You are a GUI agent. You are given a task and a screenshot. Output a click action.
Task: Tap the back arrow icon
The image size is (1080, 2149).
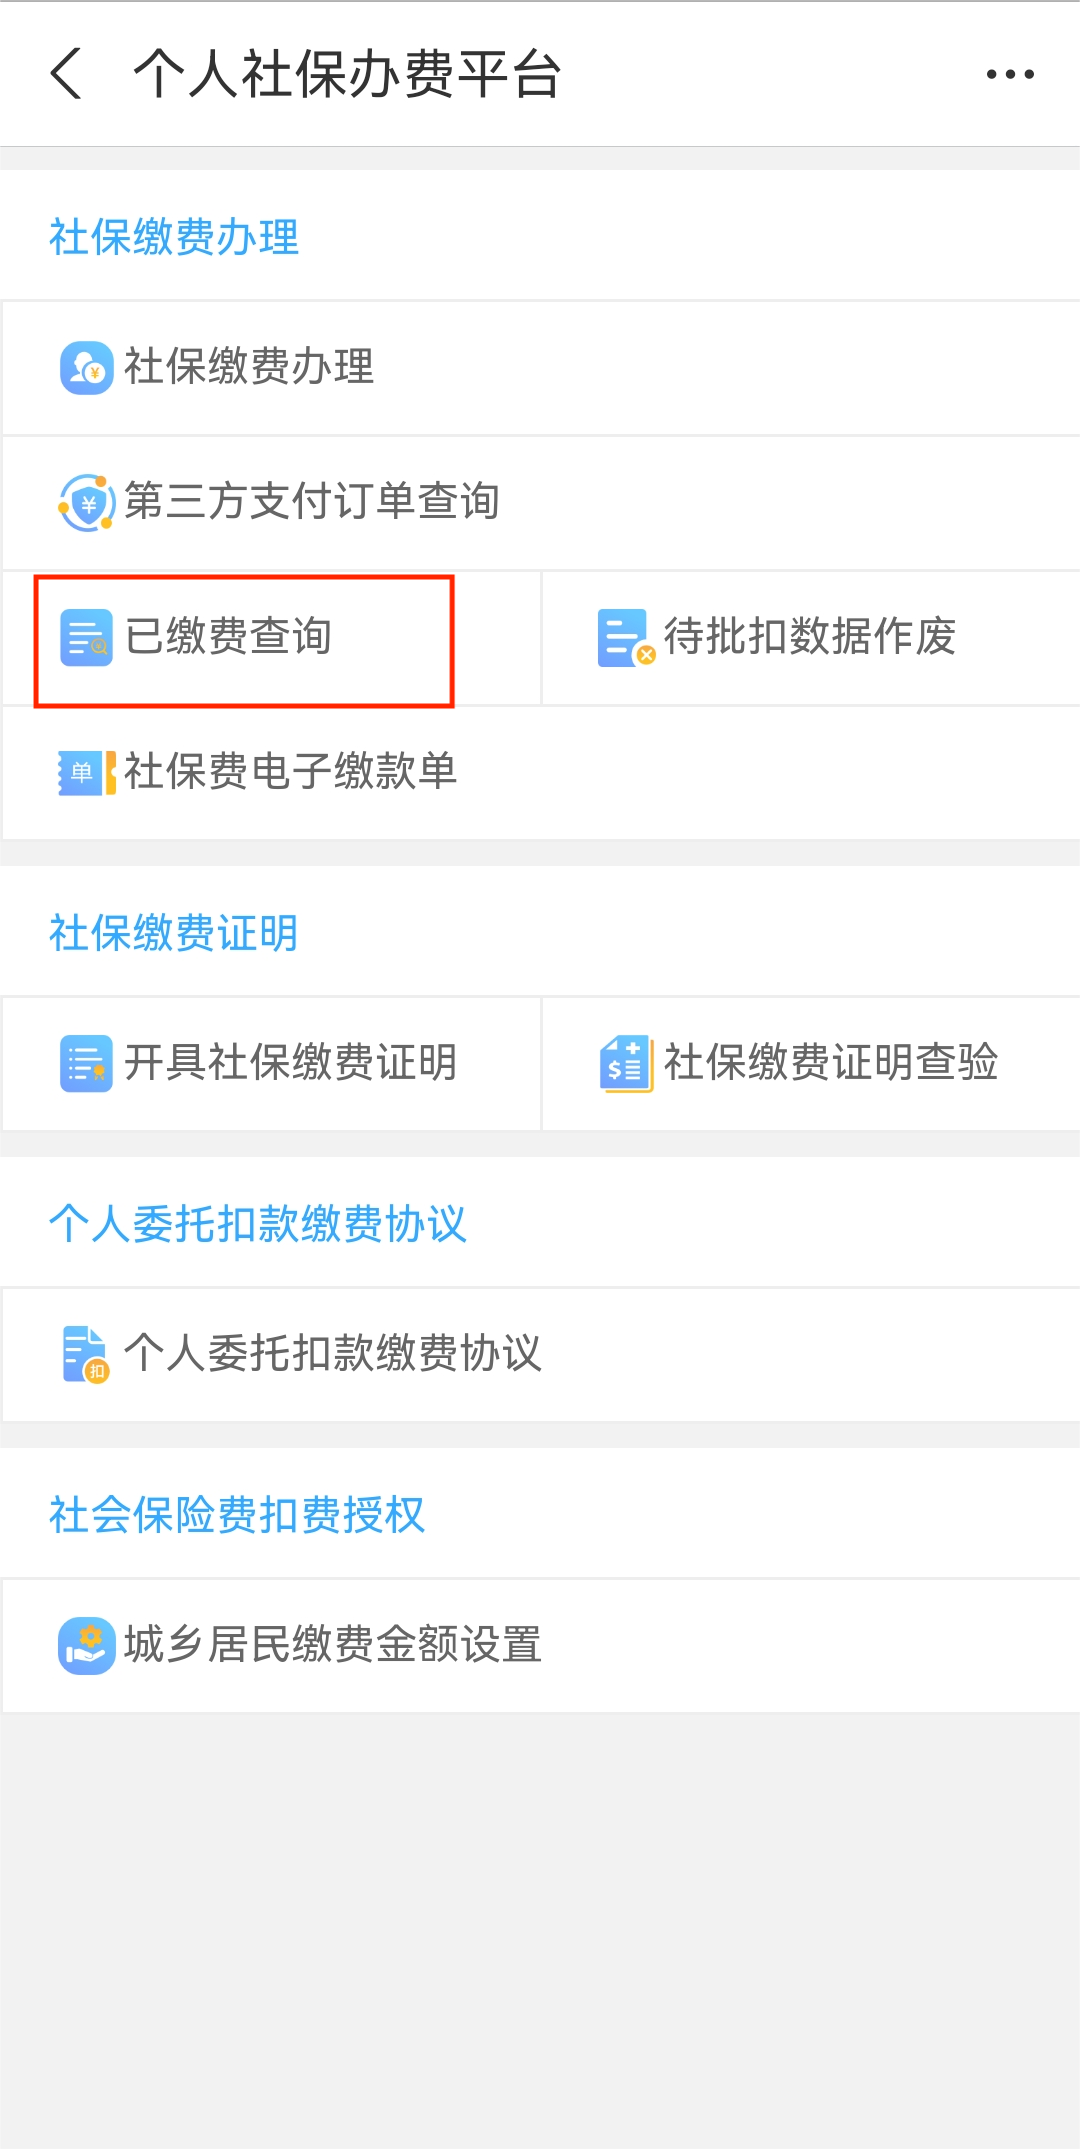(x=66, y=74)
